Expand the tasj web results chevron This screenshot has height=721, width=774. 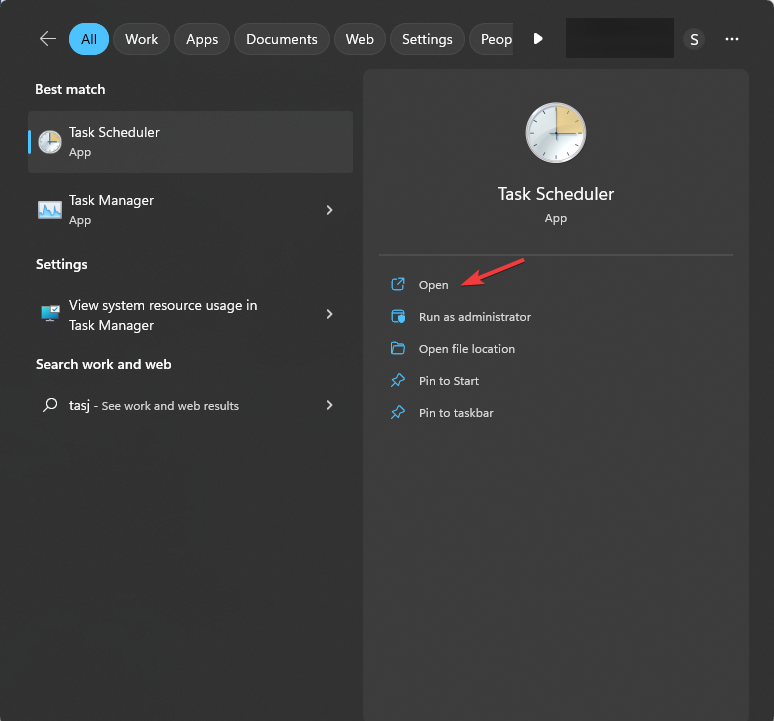click(330, 405)
